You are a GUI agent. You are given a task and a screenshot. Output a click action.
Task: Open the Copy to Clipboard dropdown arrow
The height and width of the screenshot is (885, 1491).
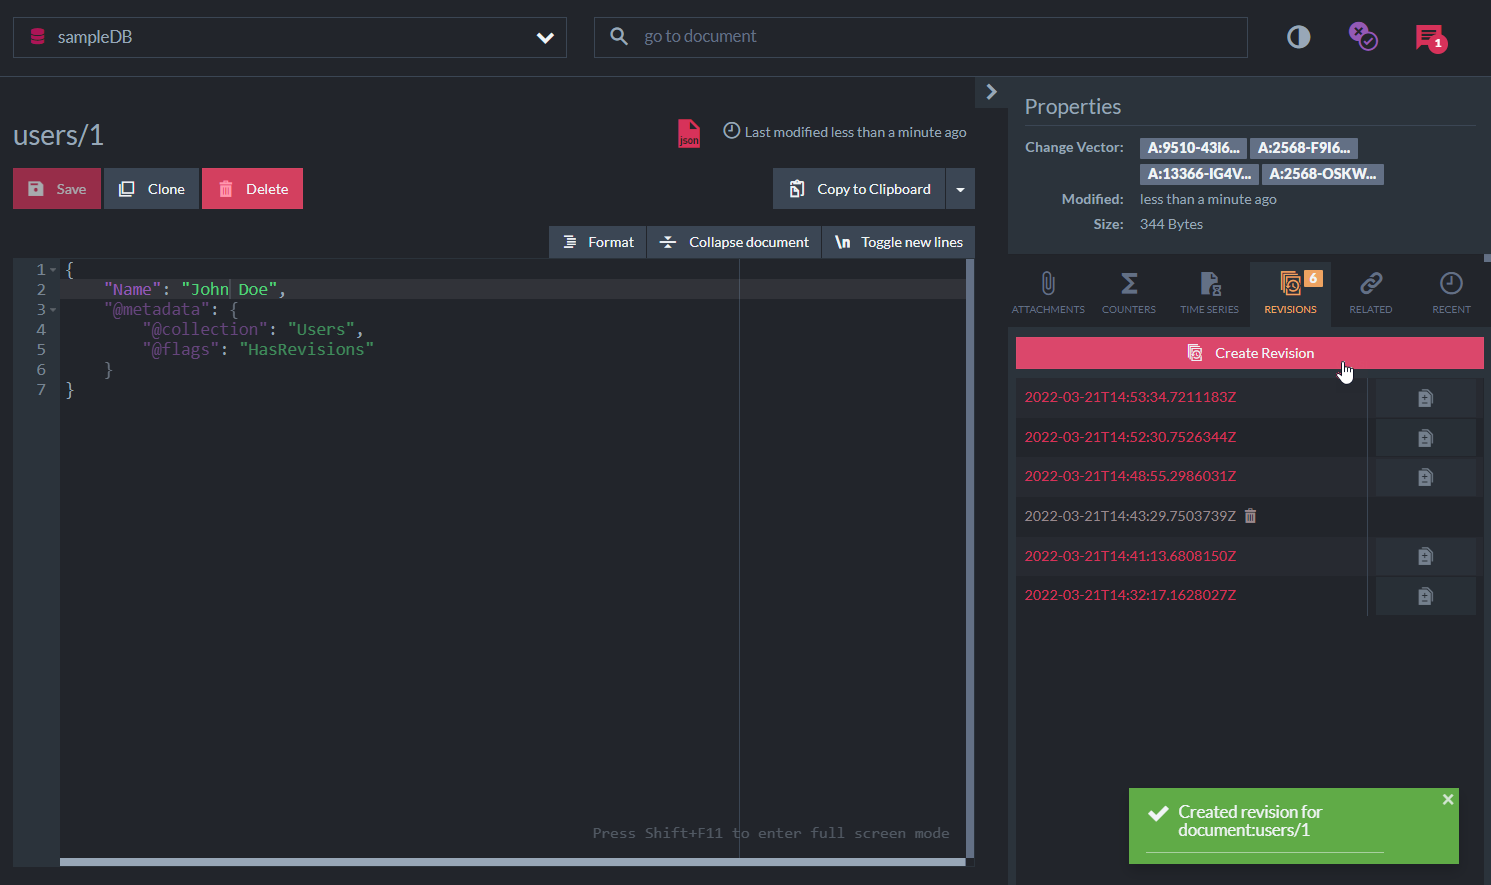(960, 189)
